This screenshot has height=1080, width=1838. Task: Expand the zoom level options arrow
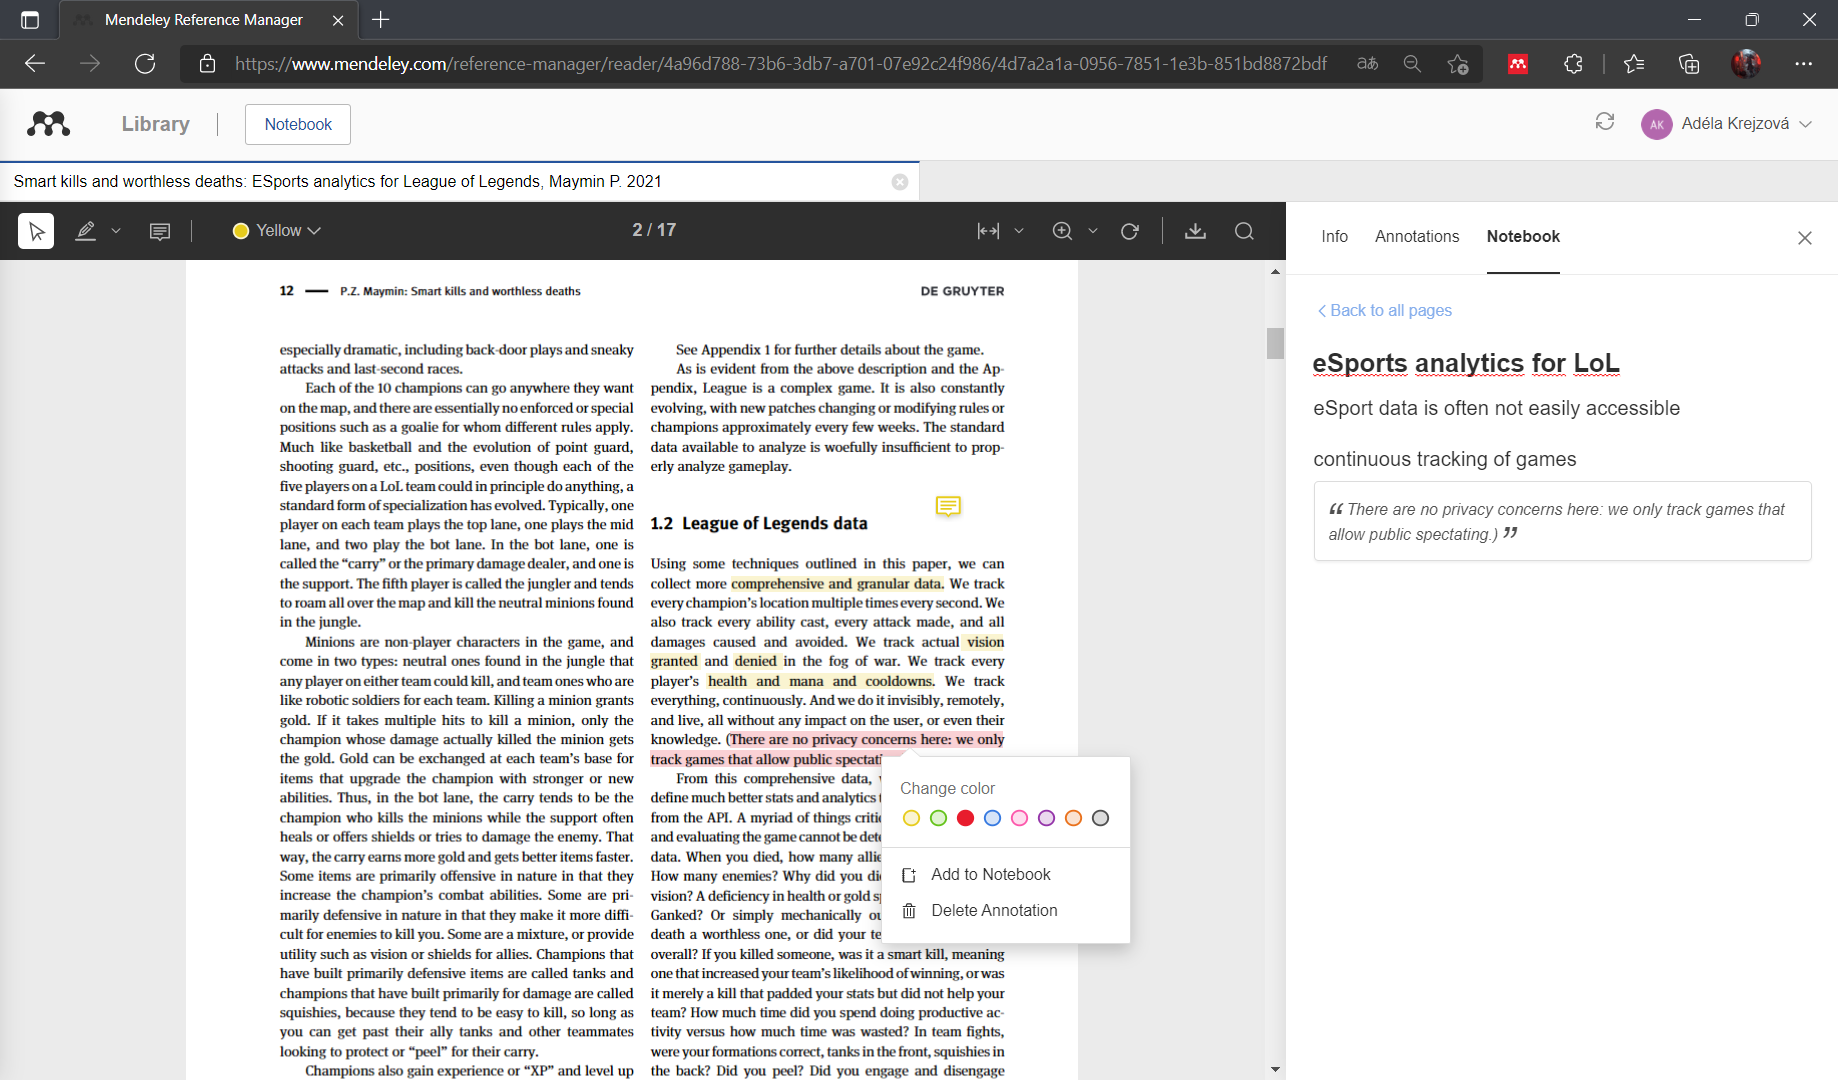[1093, 231]
